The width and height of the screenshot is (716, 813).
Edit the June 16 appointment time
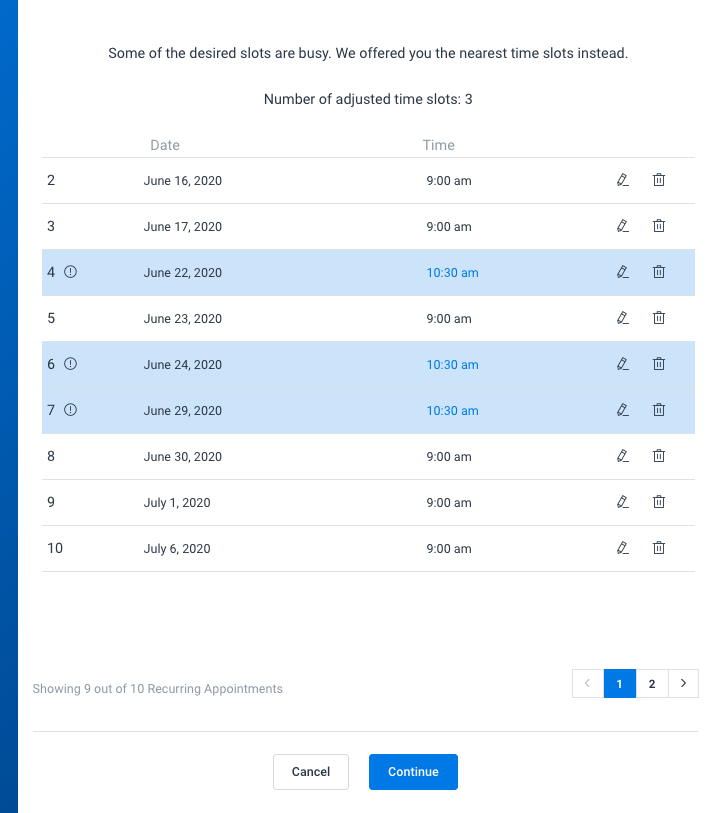tap(622, 180)
